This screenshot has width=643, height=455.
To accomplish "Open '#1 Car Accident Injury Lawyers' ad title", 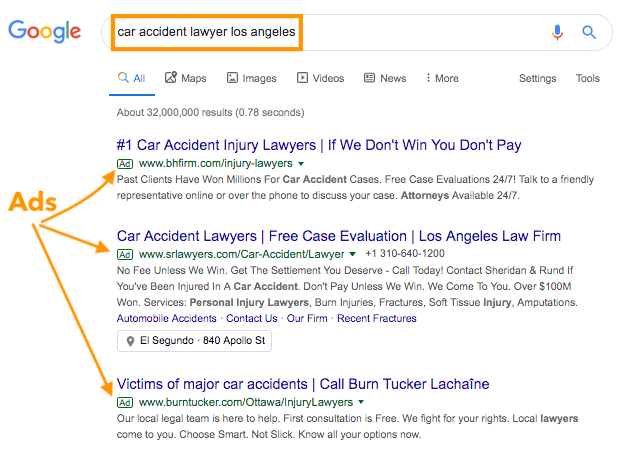I will pyautogui.click(x=319, y=145).
